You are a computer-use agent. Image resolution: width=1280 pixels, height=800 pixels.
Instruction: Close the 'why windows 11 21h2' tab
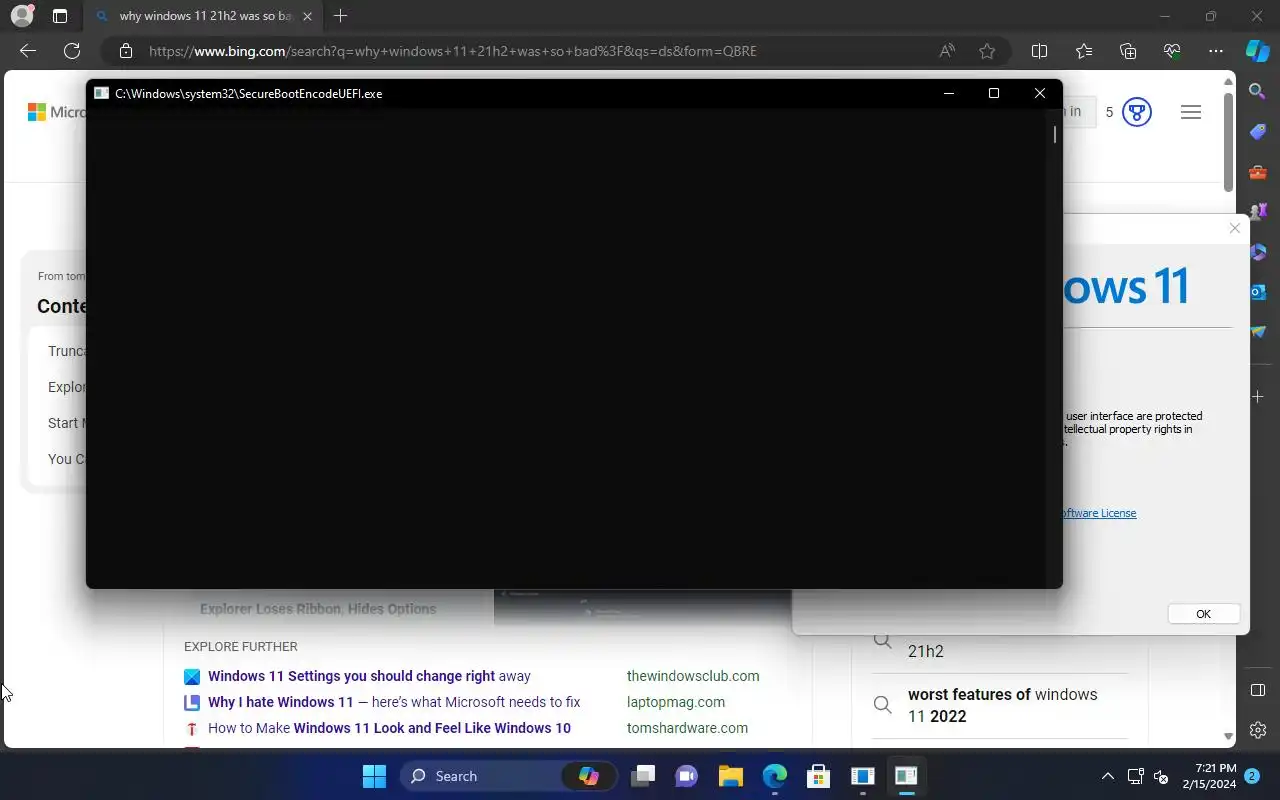coord(307,16)
